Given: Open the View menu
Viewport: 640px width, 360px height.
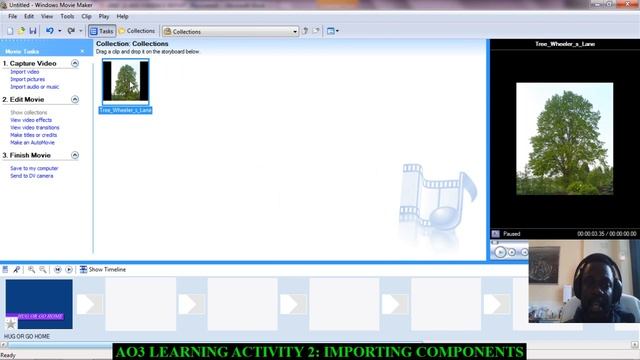Looking at the screenshot, I should coord(47,16).
